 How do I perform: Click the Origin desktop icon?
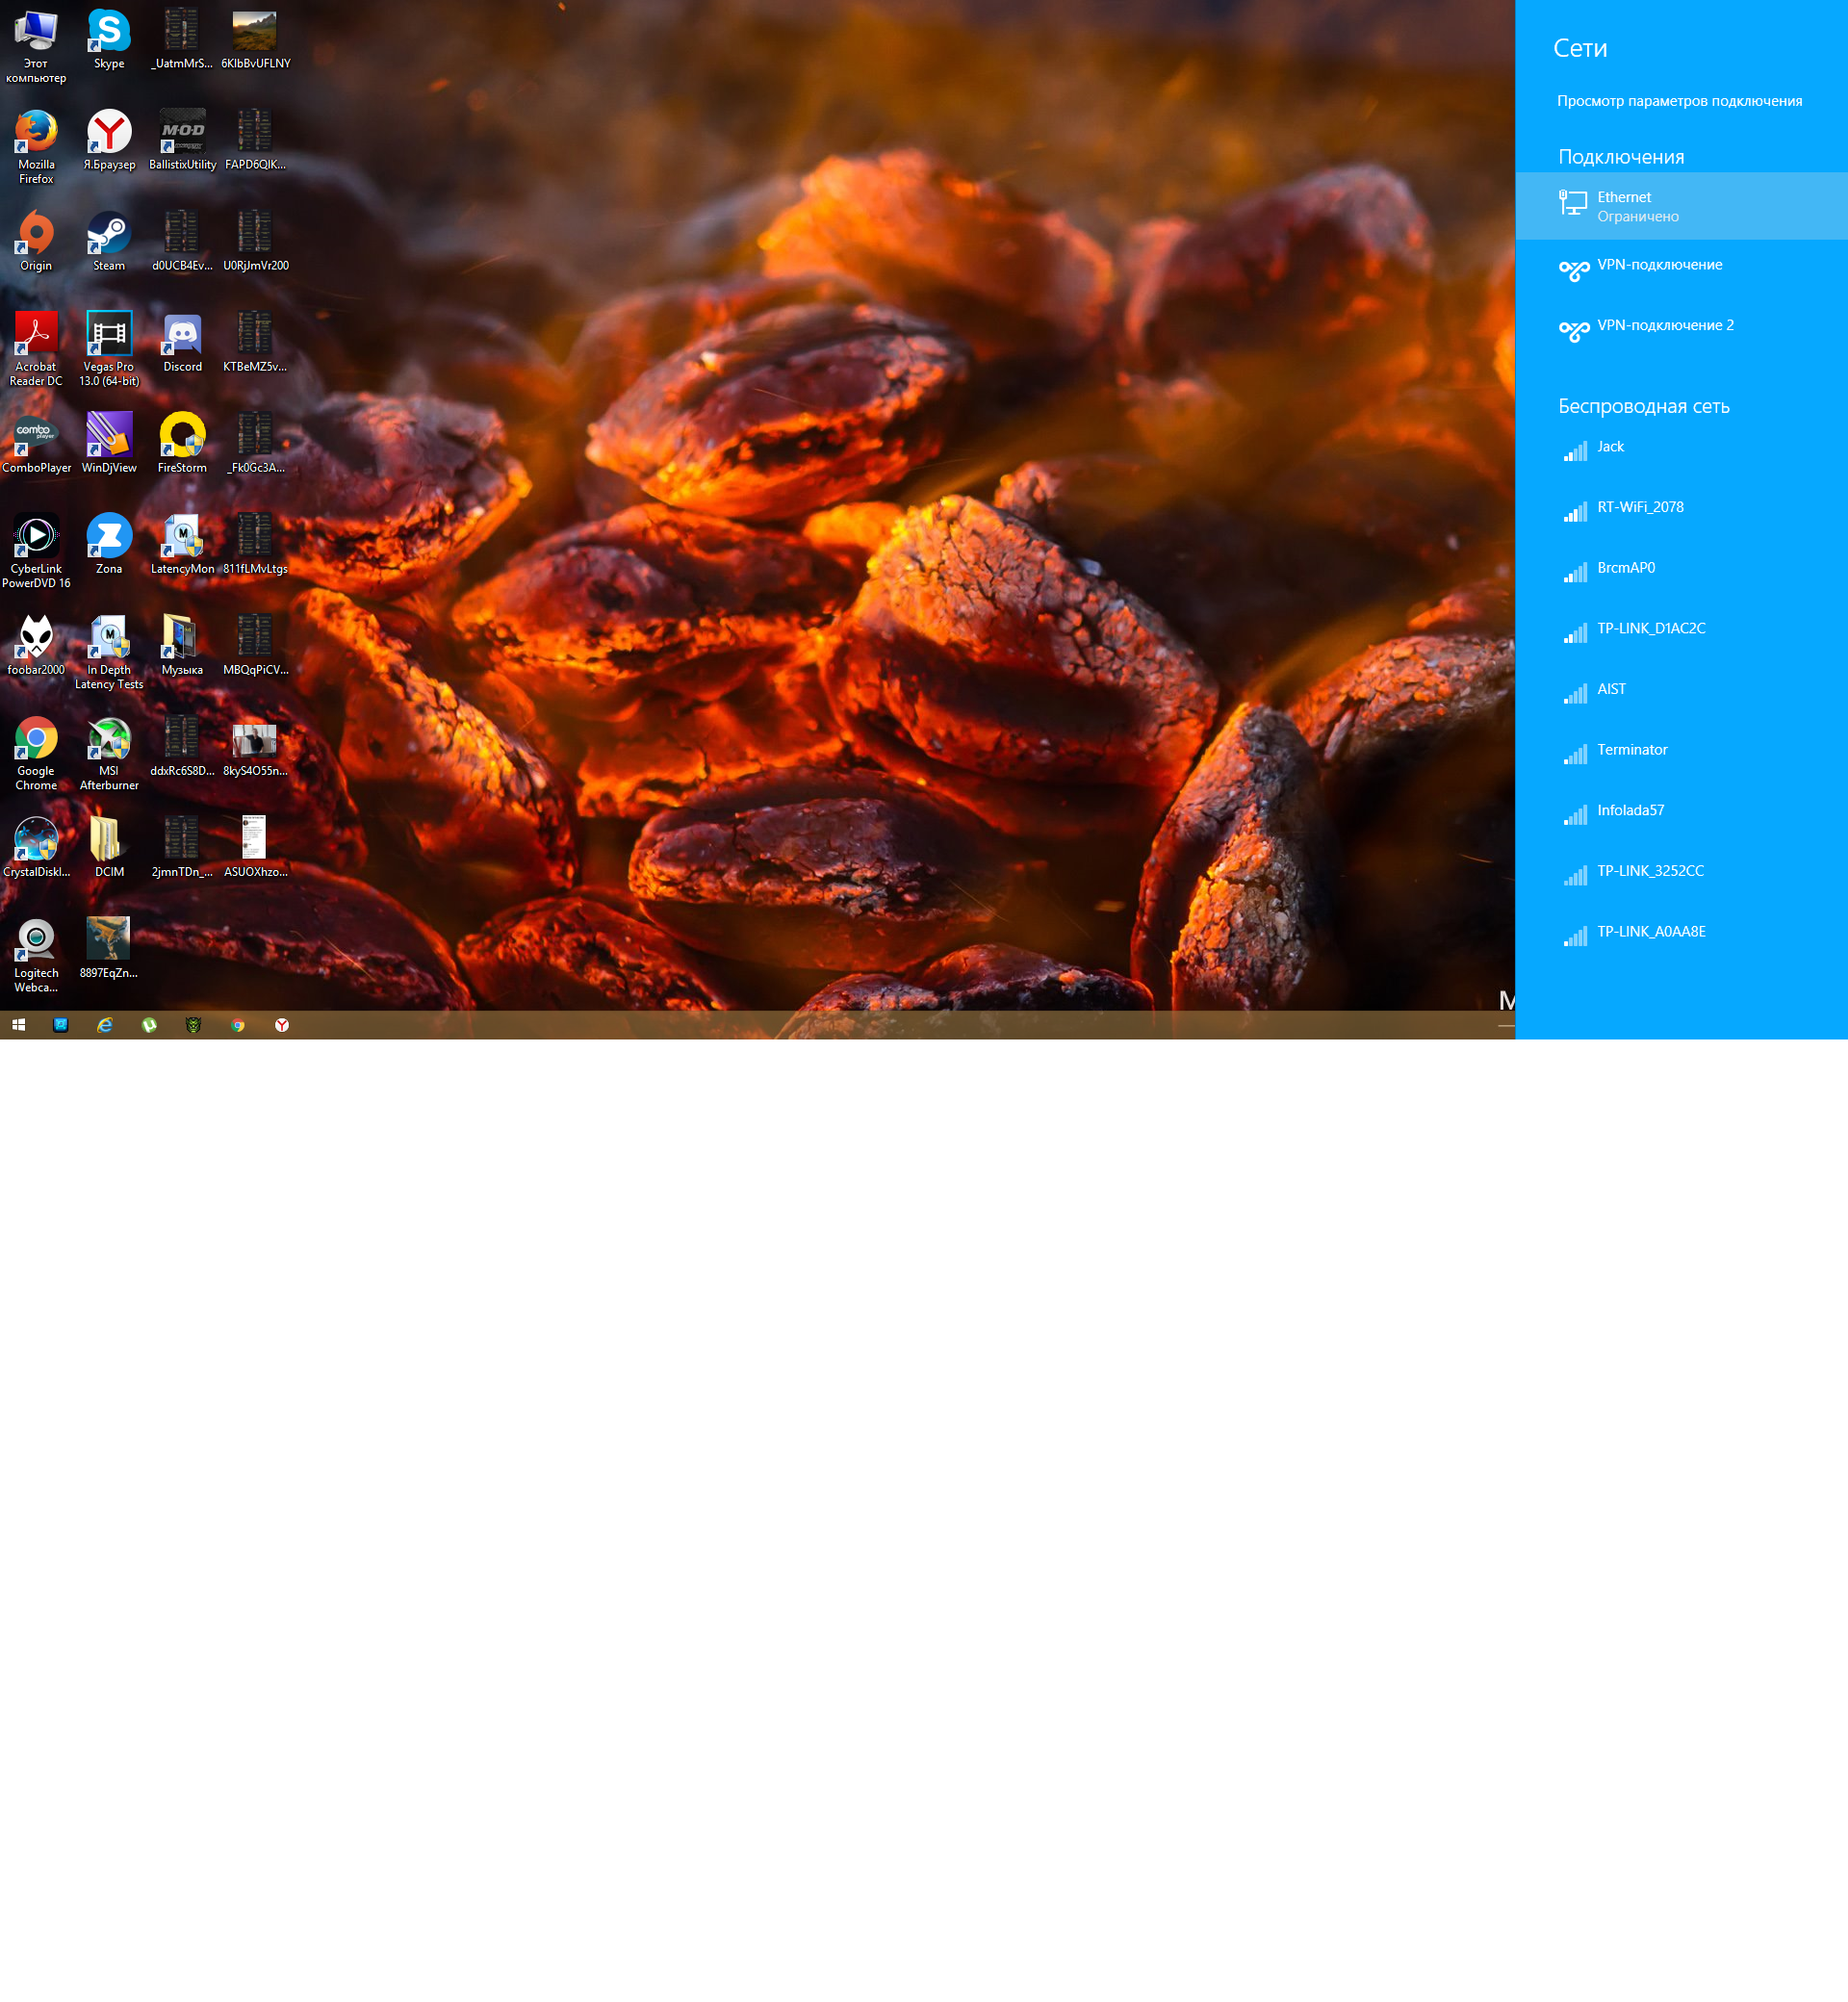[x=36, y=234]
